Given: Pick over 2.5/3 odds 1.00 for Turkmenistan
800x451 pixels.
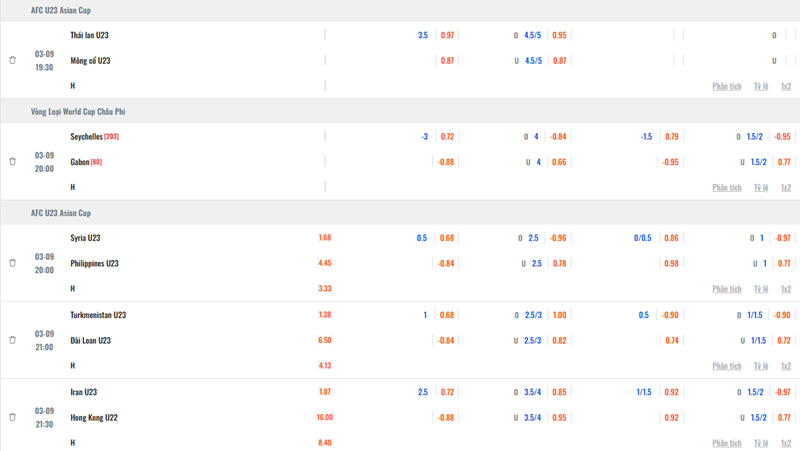Looking at the screenshot, I should 560,315.
